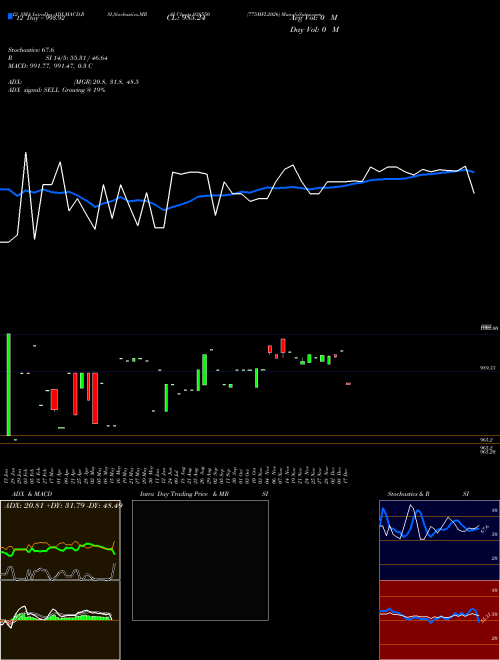Select the 'Day Vol: 0 M' text
Viewport: 500px width, 660px height.
click(314, 29)
